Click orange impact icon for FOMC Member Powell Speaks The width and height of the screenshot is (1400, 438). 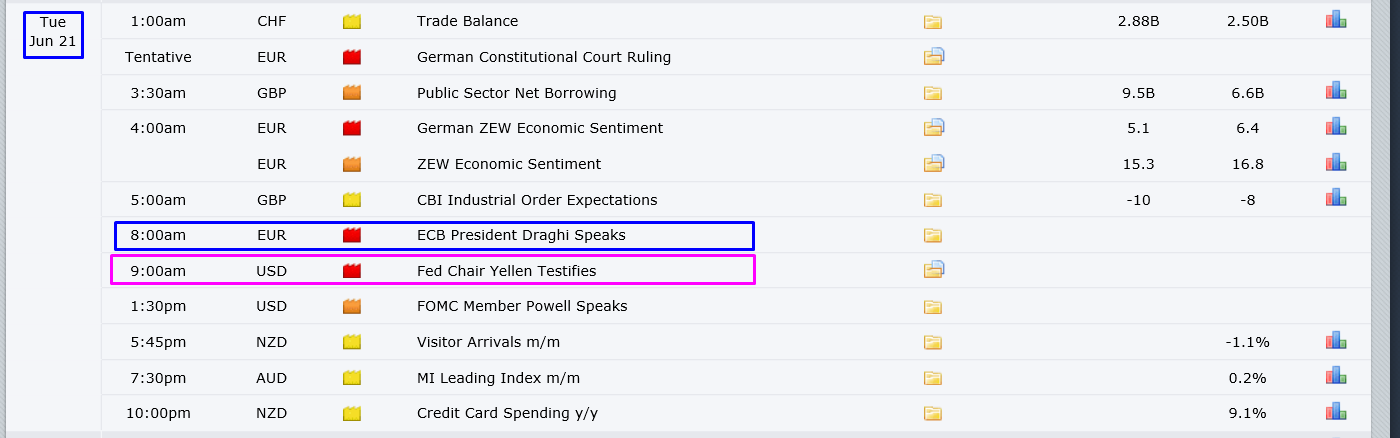(351, 306)
